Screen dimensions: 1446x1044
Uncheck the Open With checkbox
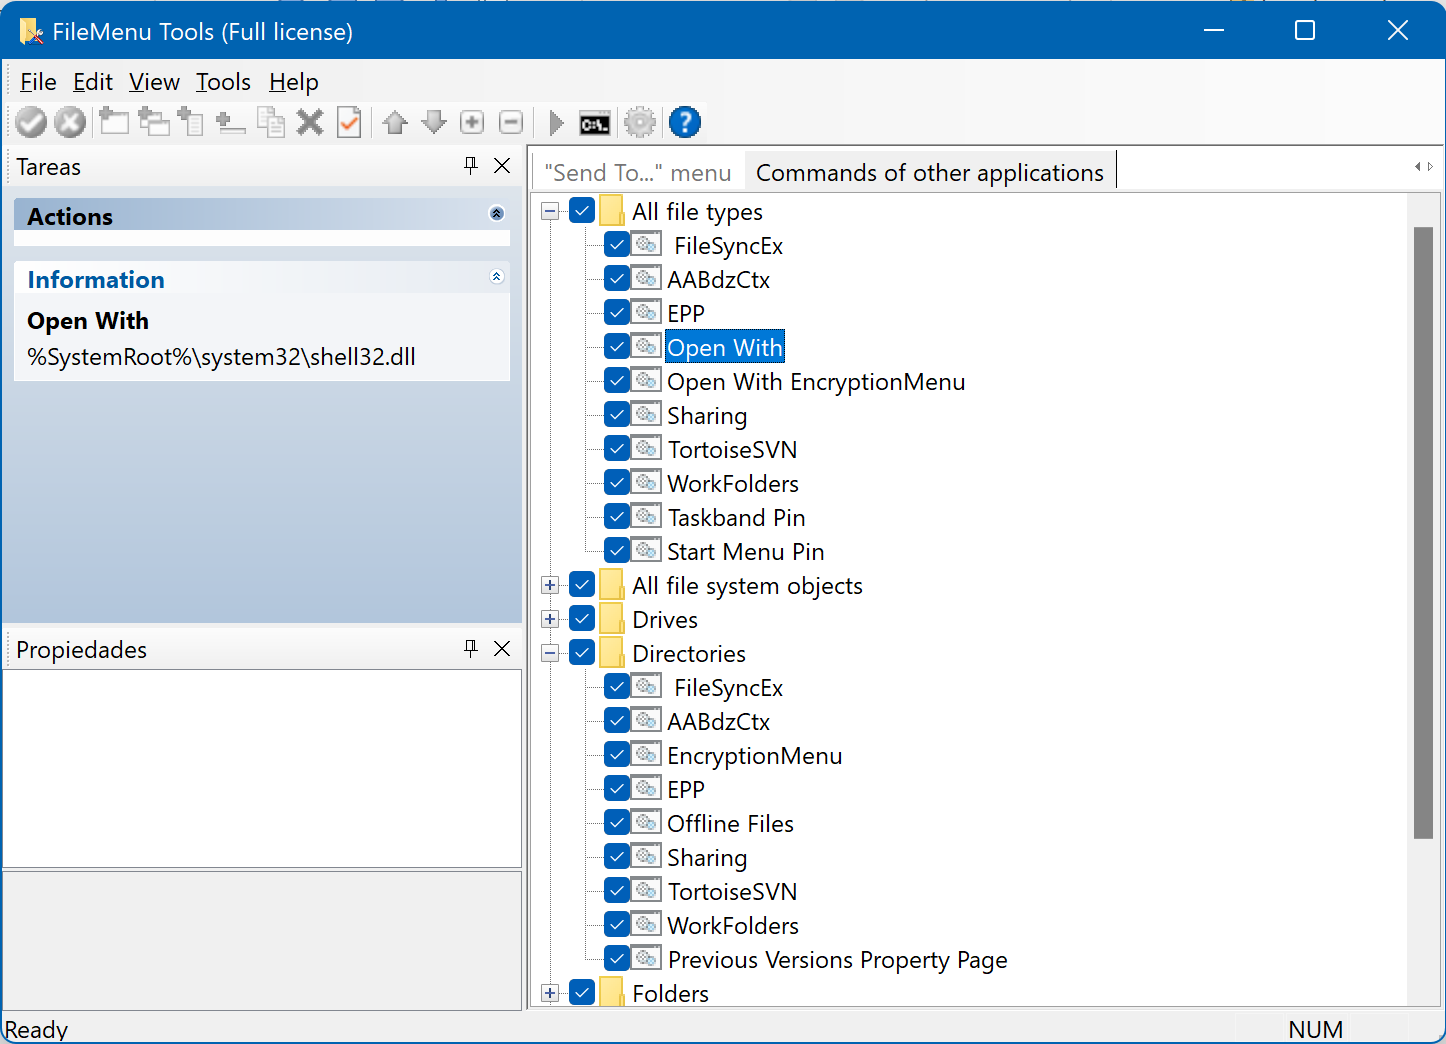click(617, 347)
